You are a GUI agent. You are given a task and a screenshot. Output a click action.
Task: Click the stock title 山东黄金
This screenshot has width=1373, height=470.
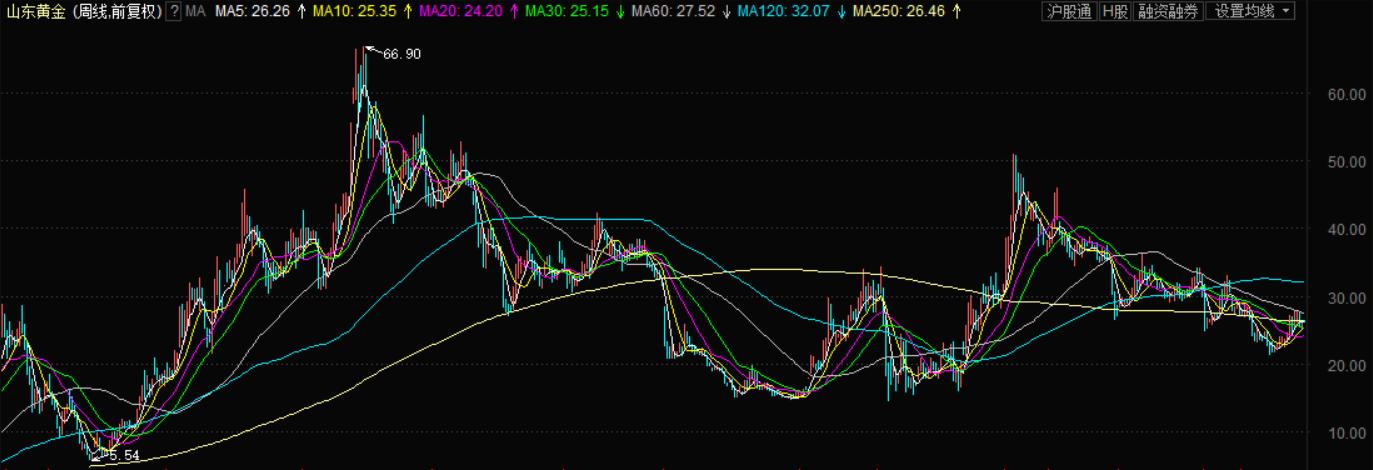pos(34,11)
